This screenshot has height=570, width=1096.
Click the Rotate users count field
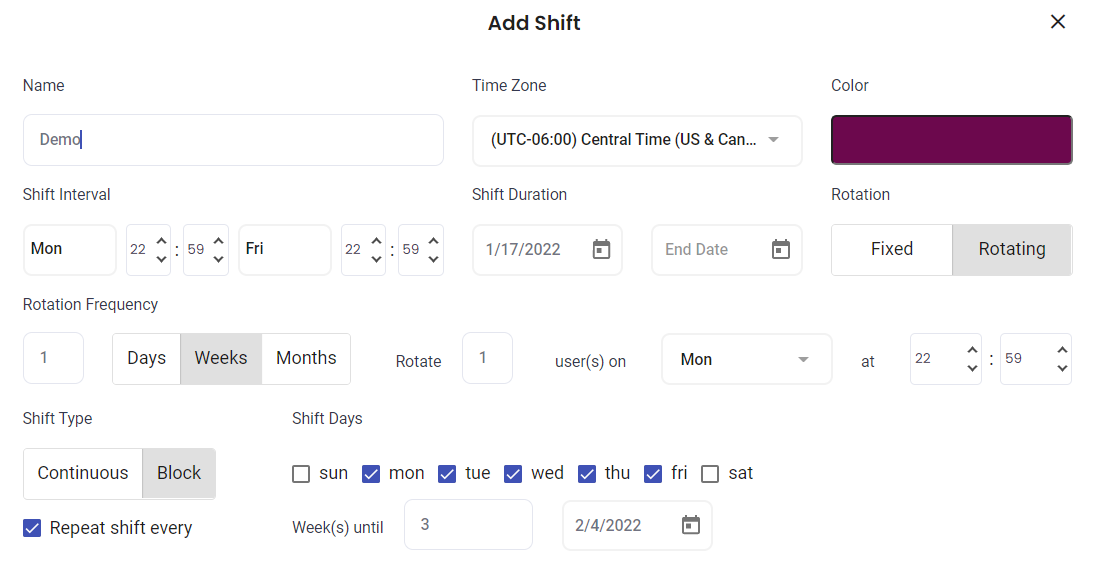(487, 357)
